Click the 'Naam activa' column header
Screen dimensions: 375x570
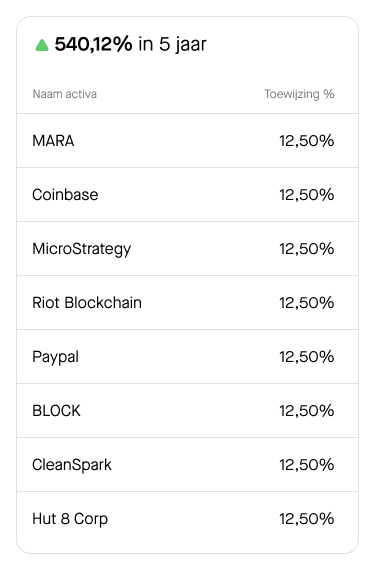click(65, 94)
